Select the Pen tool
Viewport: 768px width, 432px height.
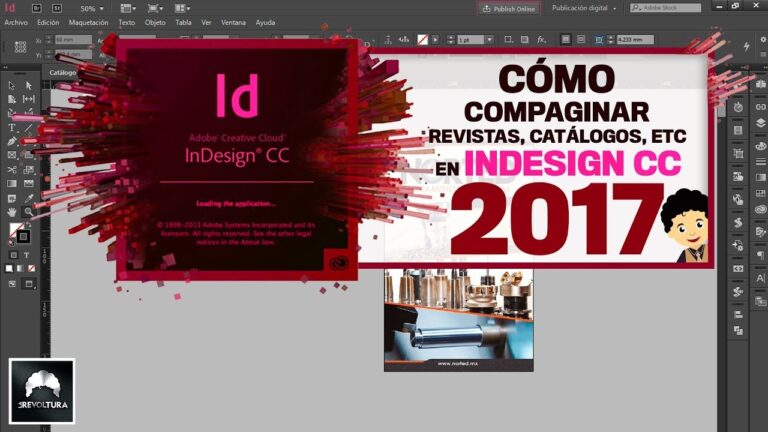12,142
